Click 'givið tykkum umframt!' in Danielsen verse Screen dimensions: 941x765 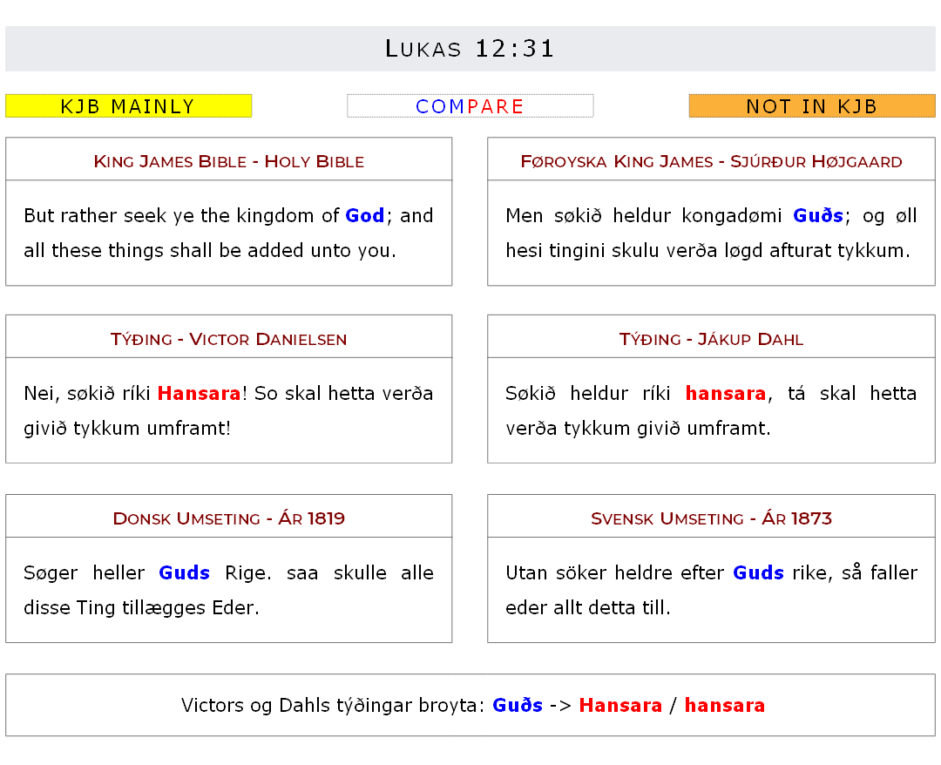coord(127,428)
